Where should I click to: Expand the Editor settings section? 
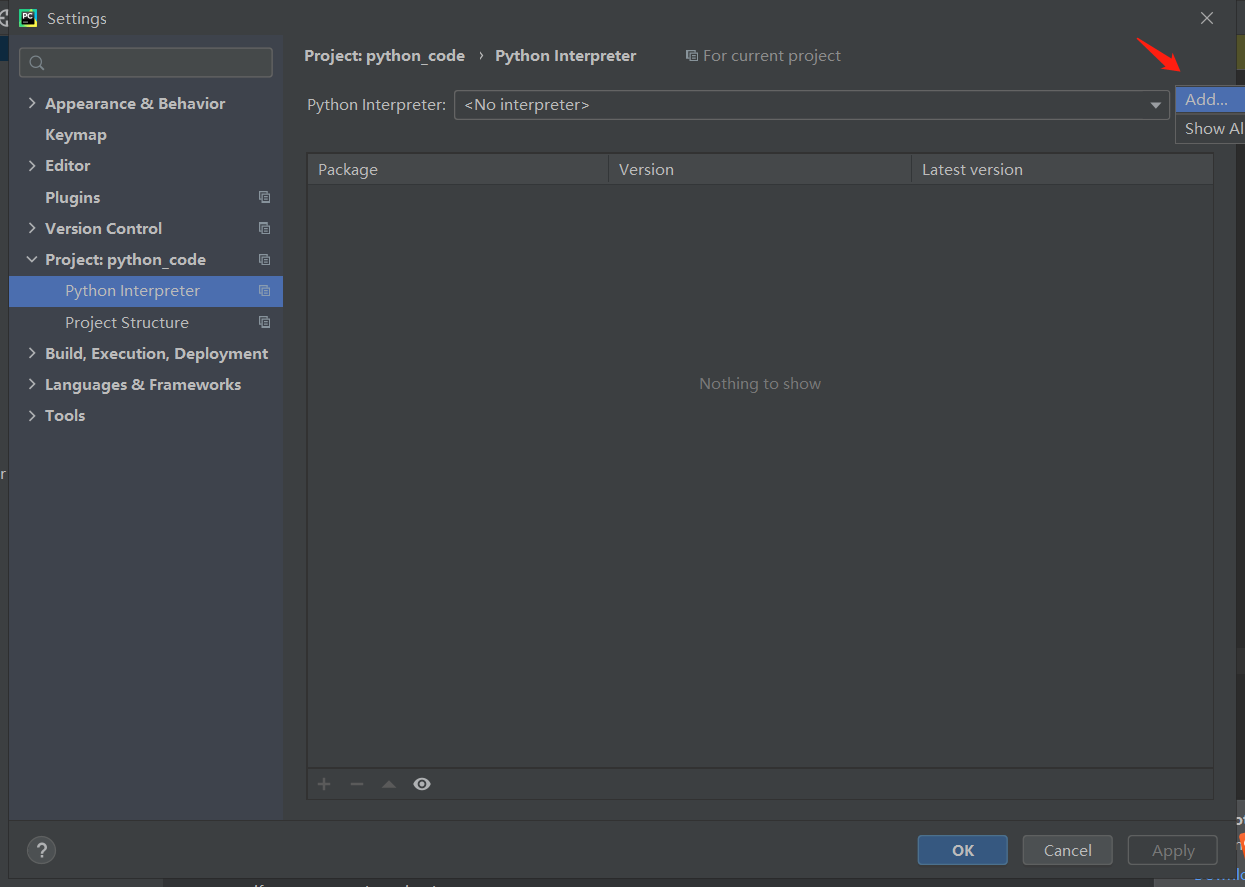[32, 165]
